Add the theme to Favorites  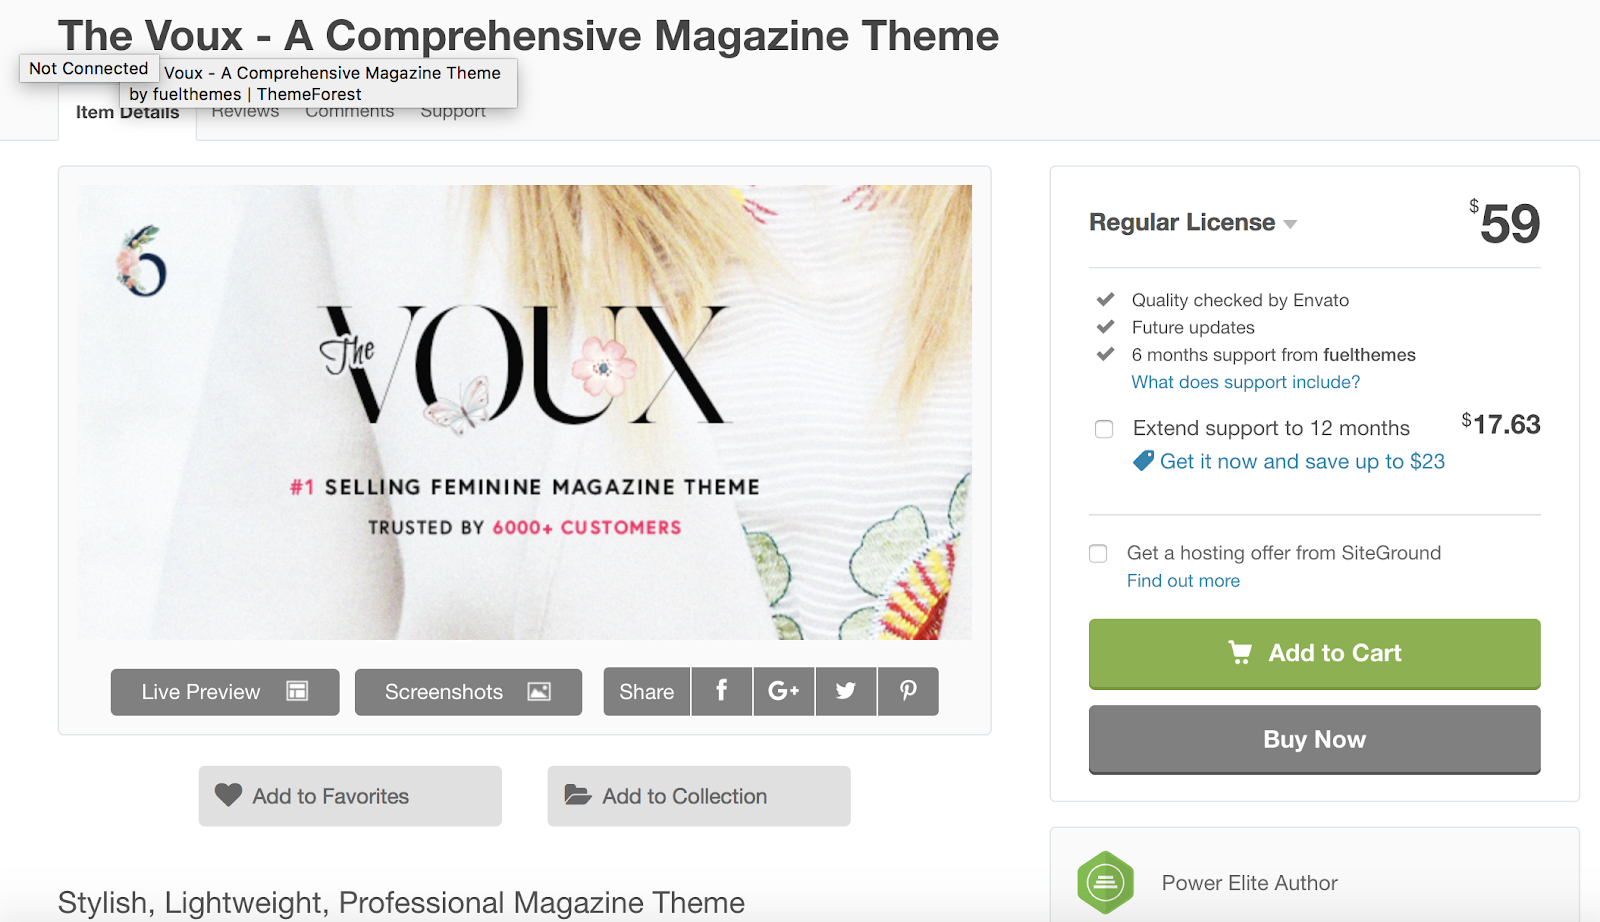pyautogui.click(x=350, y=796)
